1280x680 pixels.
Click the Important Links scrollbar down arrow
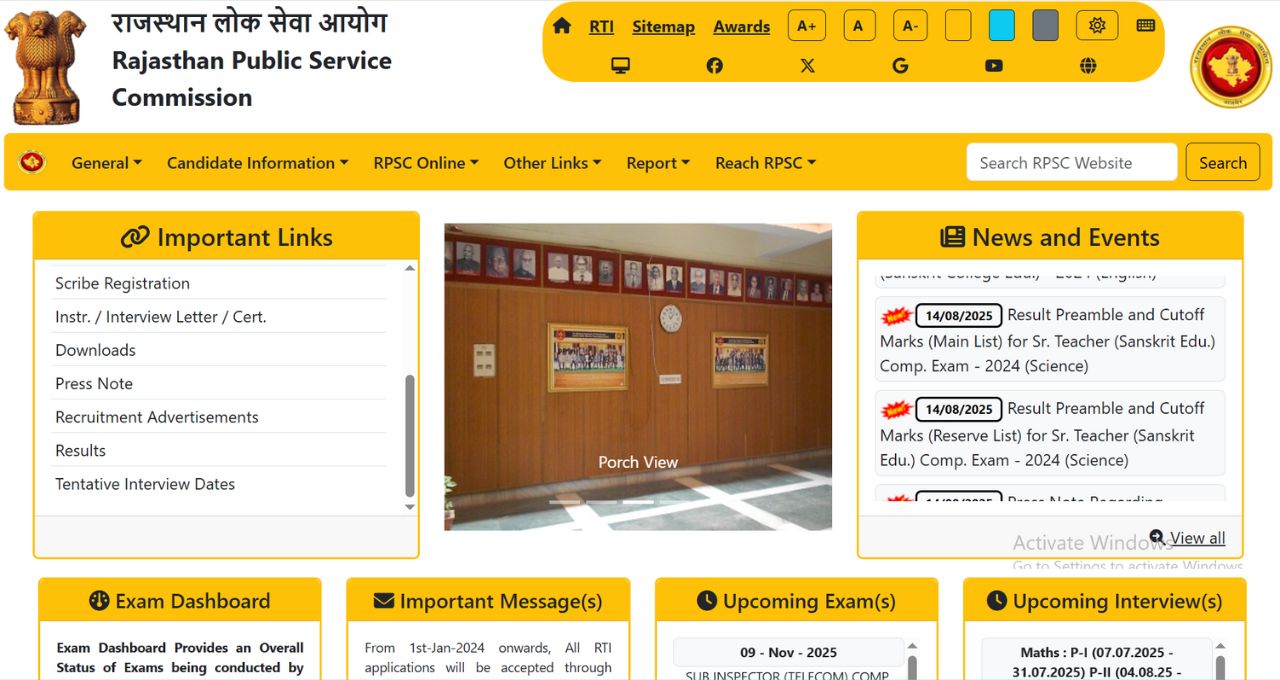(x=409, y=507)
